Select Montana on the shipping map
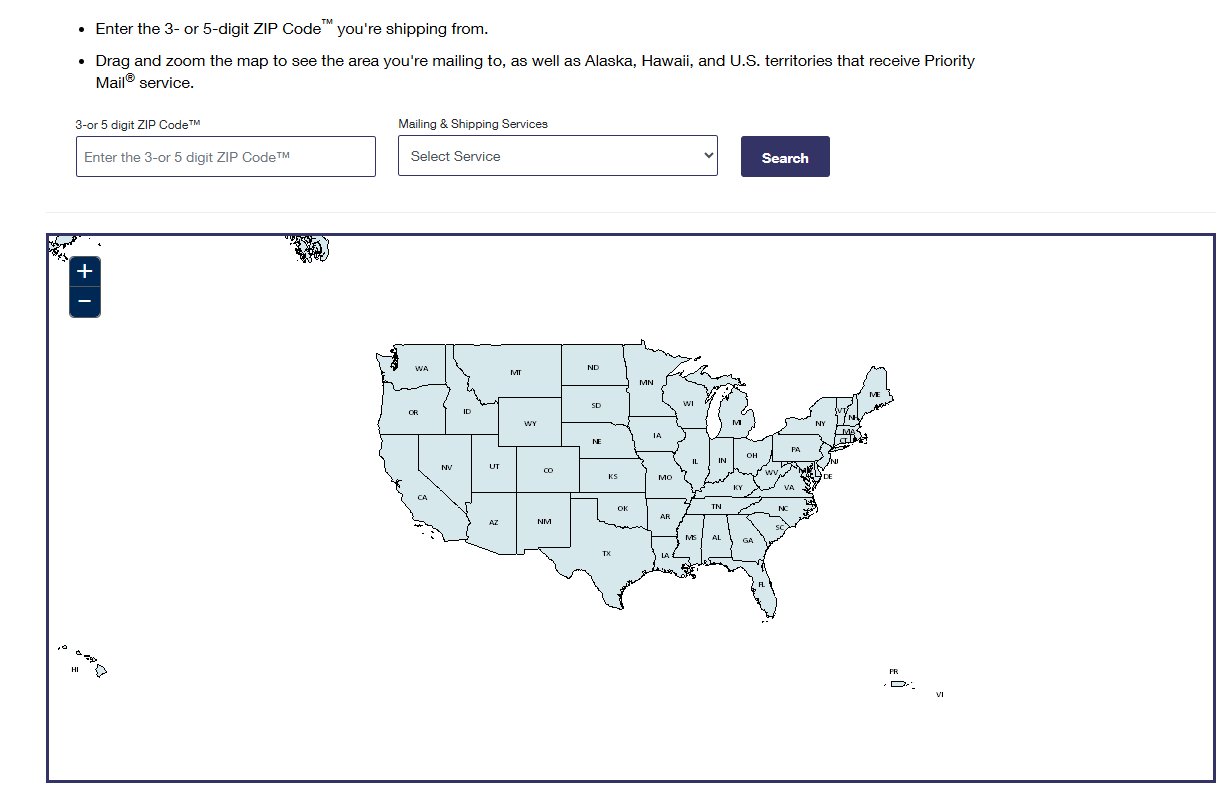Screen dimensions: 1227x808 [517, 370]
